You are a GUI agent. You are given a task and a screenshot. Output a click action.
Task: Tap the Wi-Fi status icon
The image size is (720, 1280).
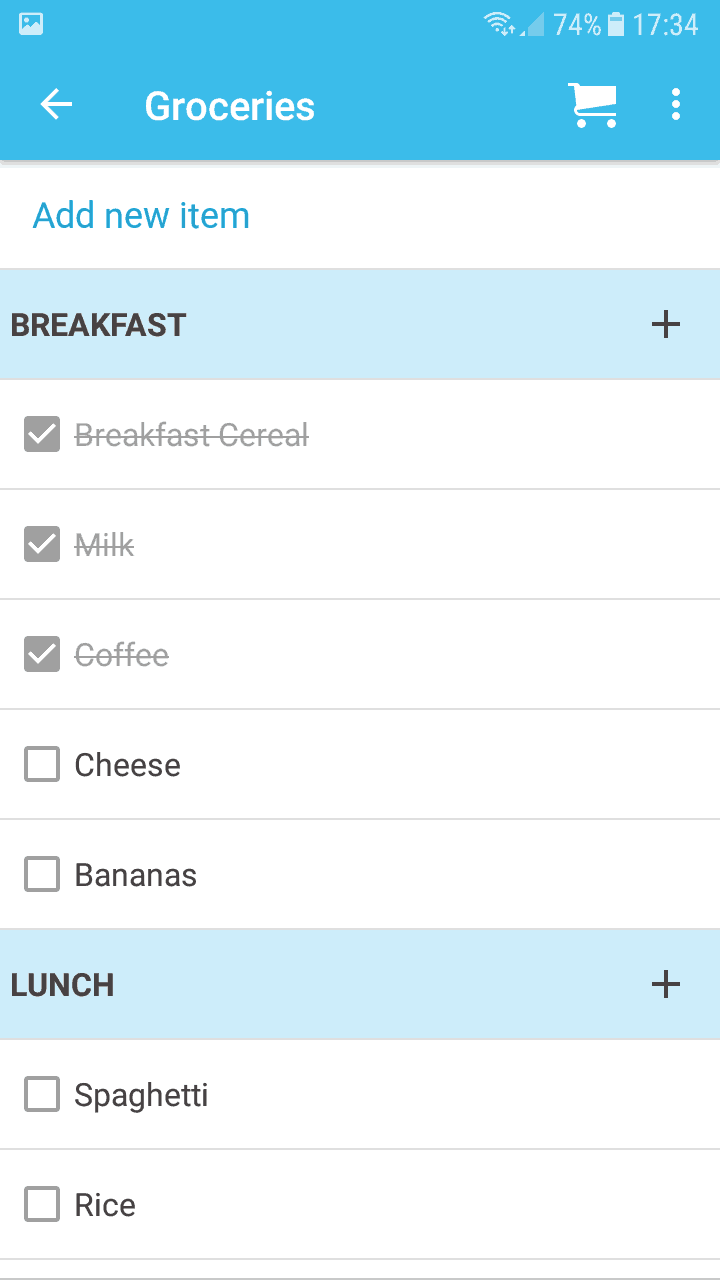[498, 24]
